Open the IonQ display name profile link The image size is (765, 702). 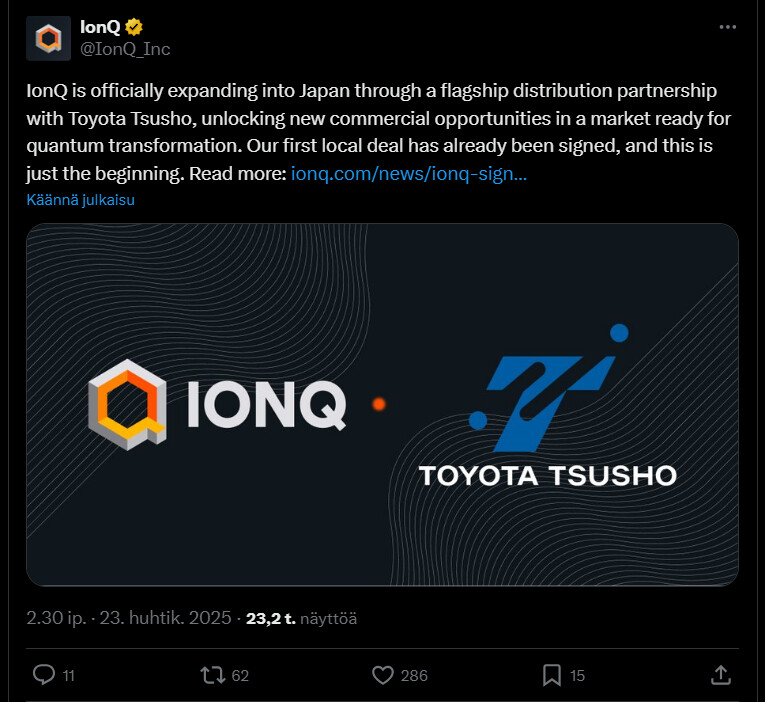[x=100, y=28]
